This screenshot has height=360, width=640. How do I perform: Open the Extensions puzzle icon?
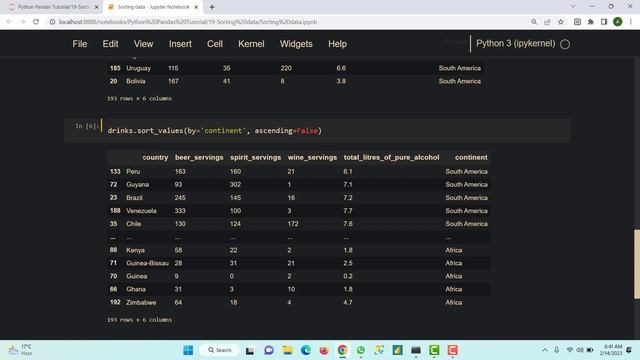[x=591, y=22]
